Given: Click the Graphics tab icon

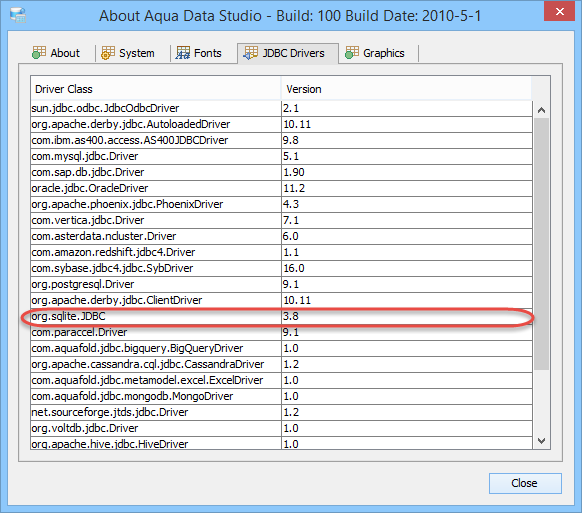Looking at the screenshot, I should click(352, 53).
